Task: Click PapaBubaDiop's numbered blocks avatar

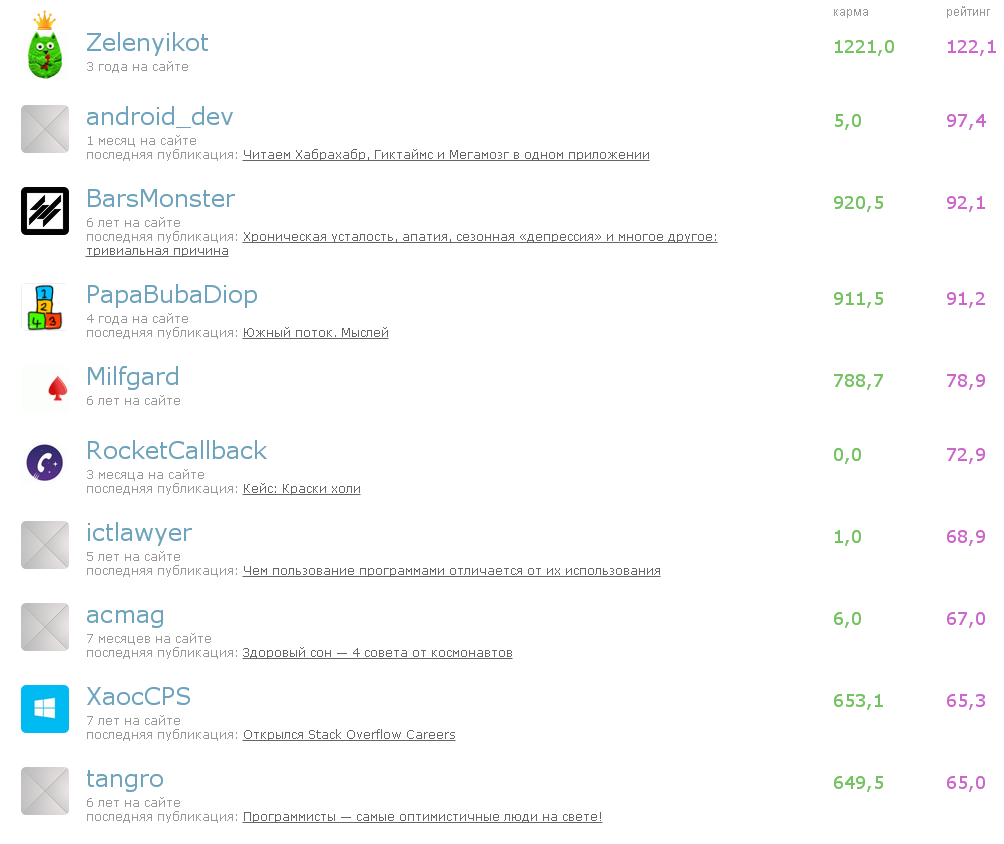Action: [45, 307]
